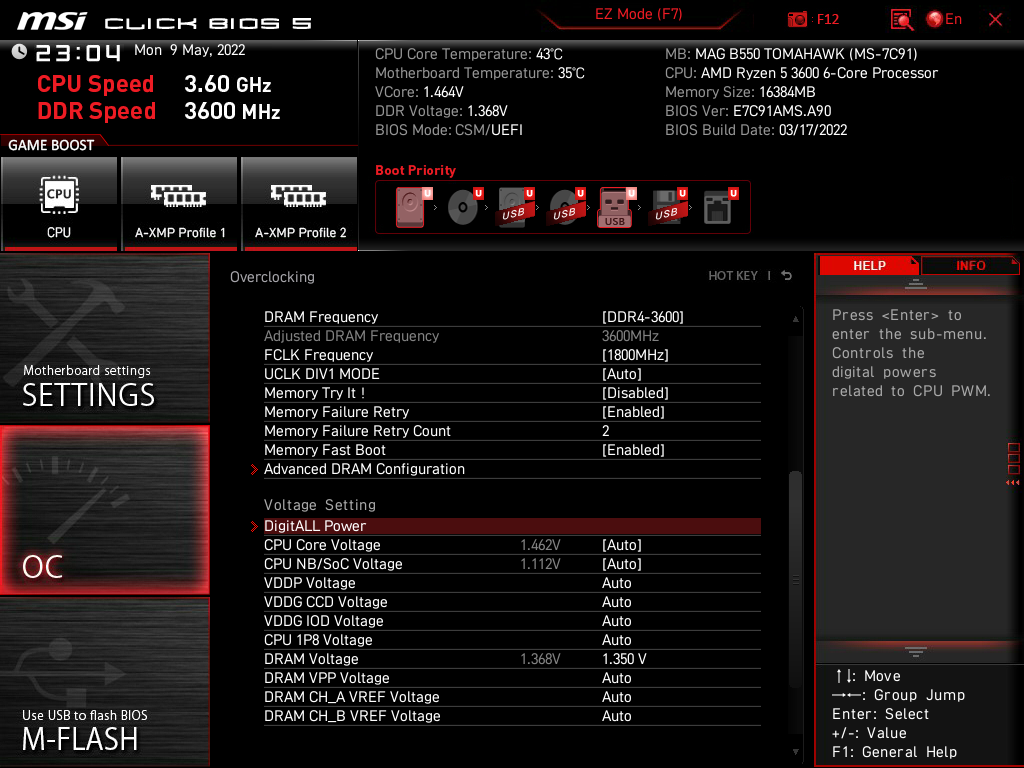
Task: Click the 1.462V CPU core voltage reading
Action: click(x=540, y=545)
